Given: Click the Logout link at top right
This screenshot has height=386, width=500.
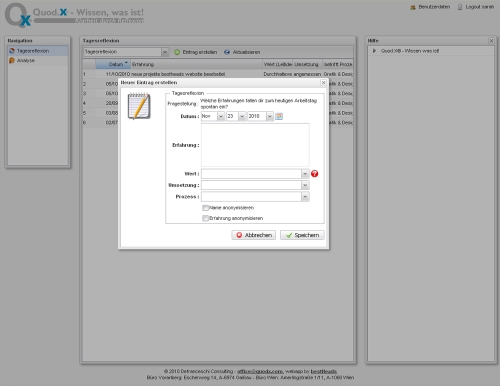Looking at the screenshot, I should click(476, 7).
